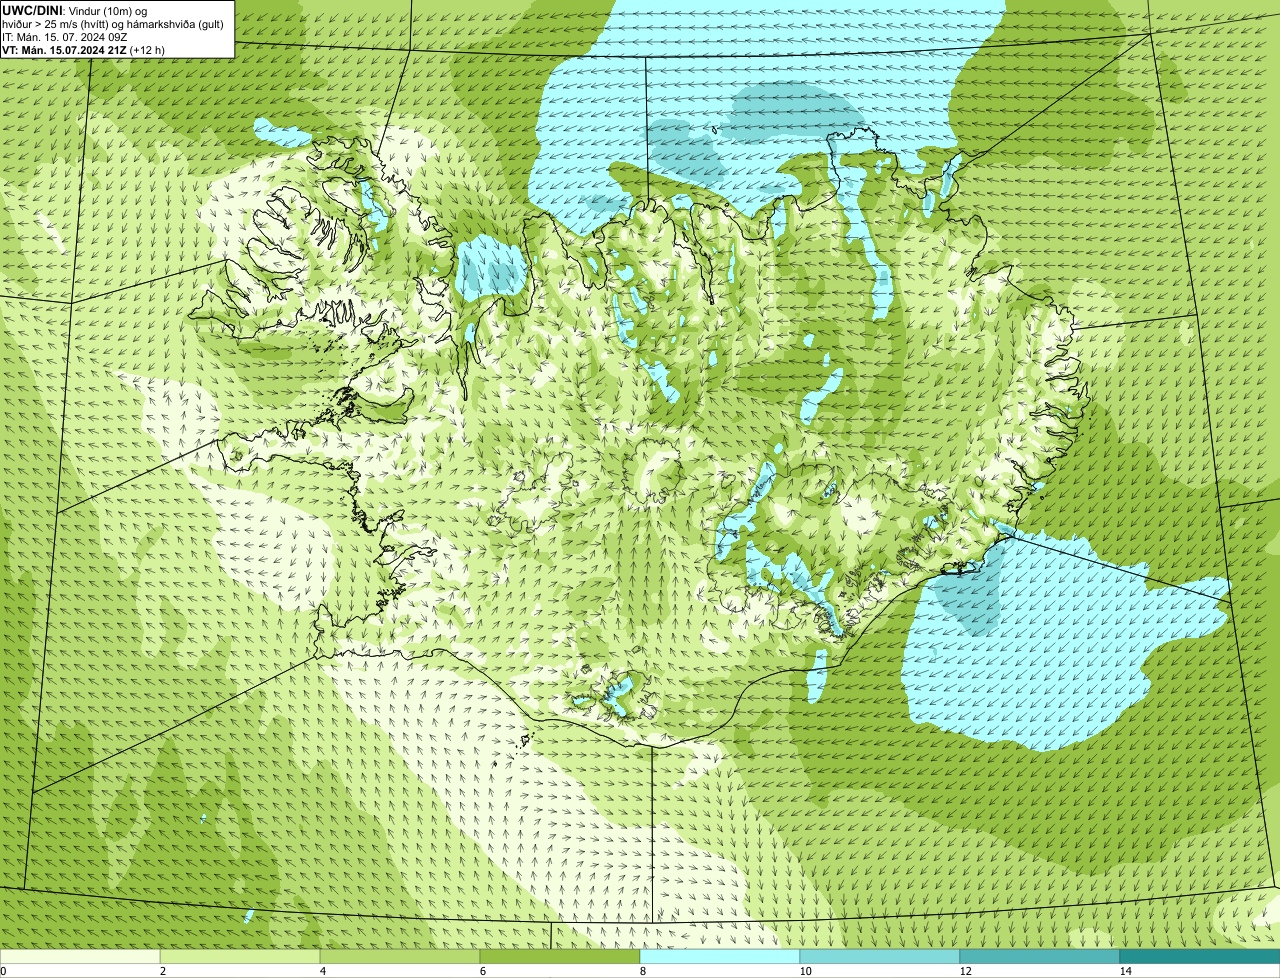Click the scale label '12'
The width and height of the screenshot is (1280, 978).
[x=965, y=971]
